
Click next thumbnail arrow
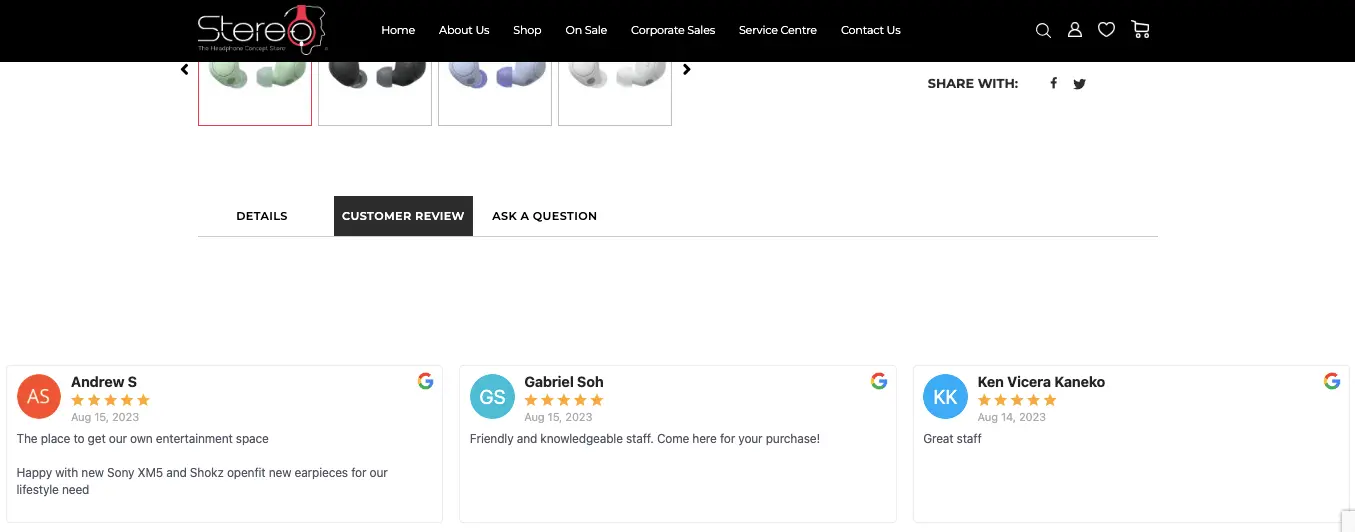click(686, 70)
